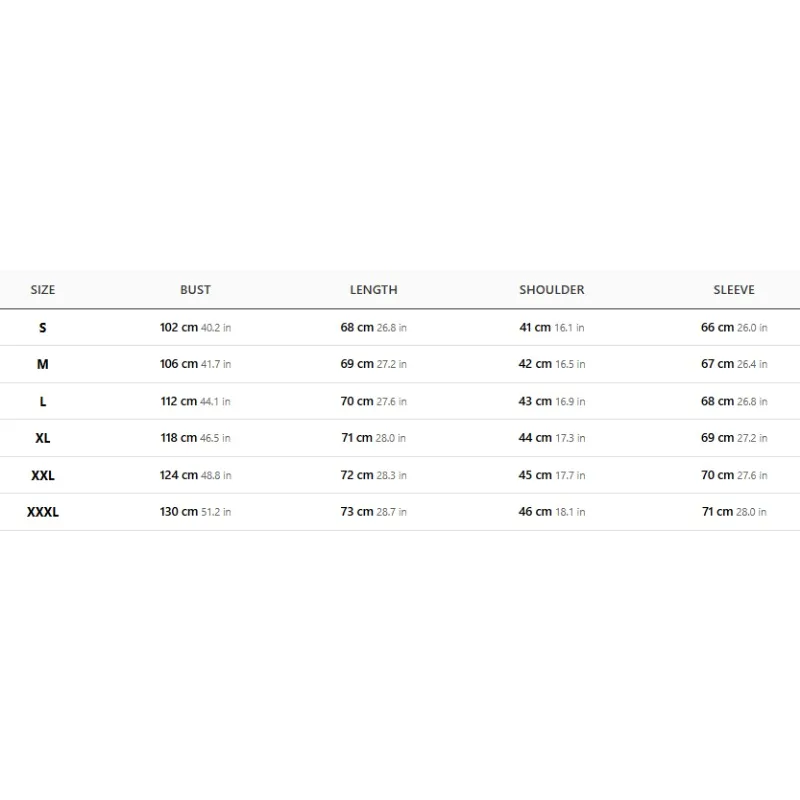
Task: Click the SIZE column header
Action: pos(42,289)
